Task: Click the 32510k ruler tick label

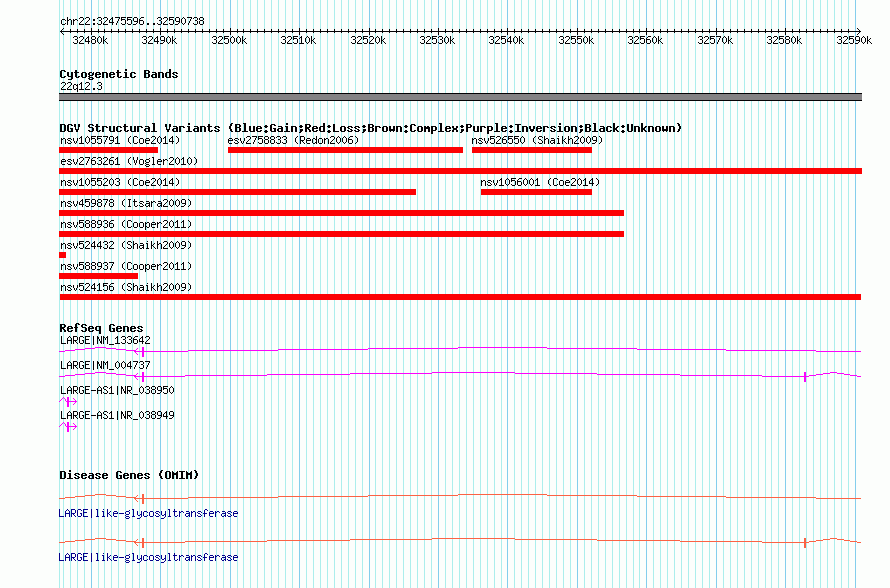Action: tap(299, 40)
